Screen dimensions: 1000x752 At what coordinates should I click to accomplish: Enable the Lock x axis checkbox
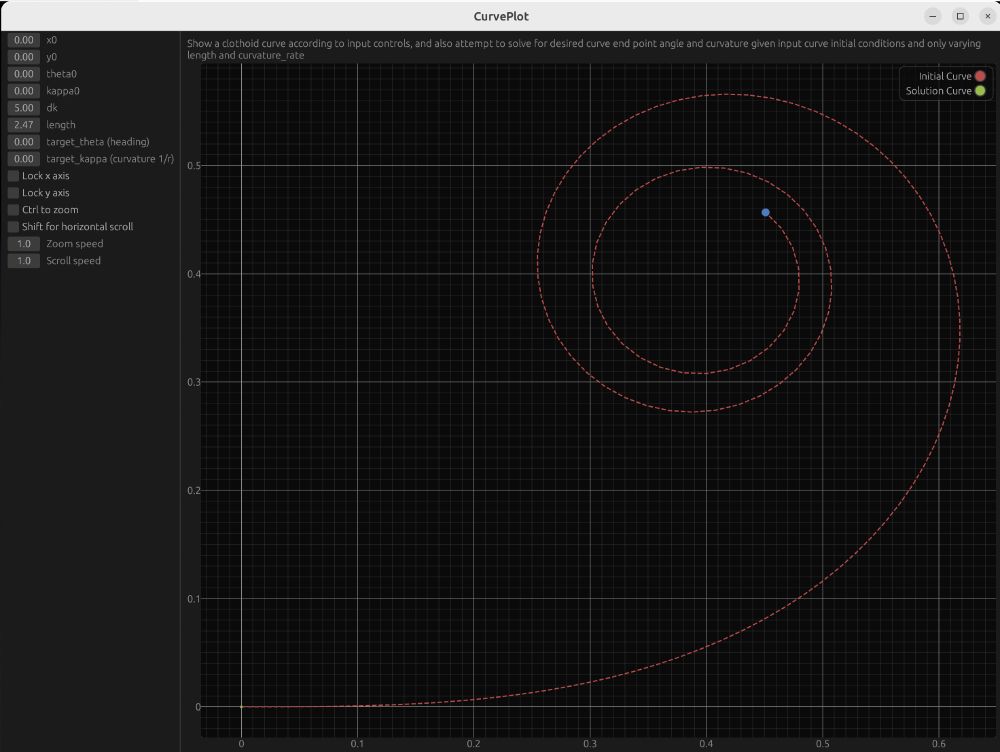click(13, 176)
